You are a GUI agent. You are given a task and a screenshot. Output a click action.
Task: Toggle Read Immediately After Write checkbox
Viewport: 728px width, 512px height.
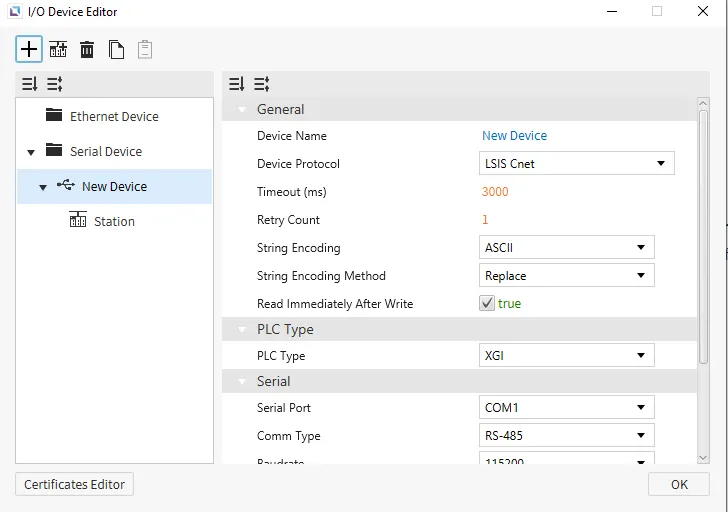click(487, 303)
